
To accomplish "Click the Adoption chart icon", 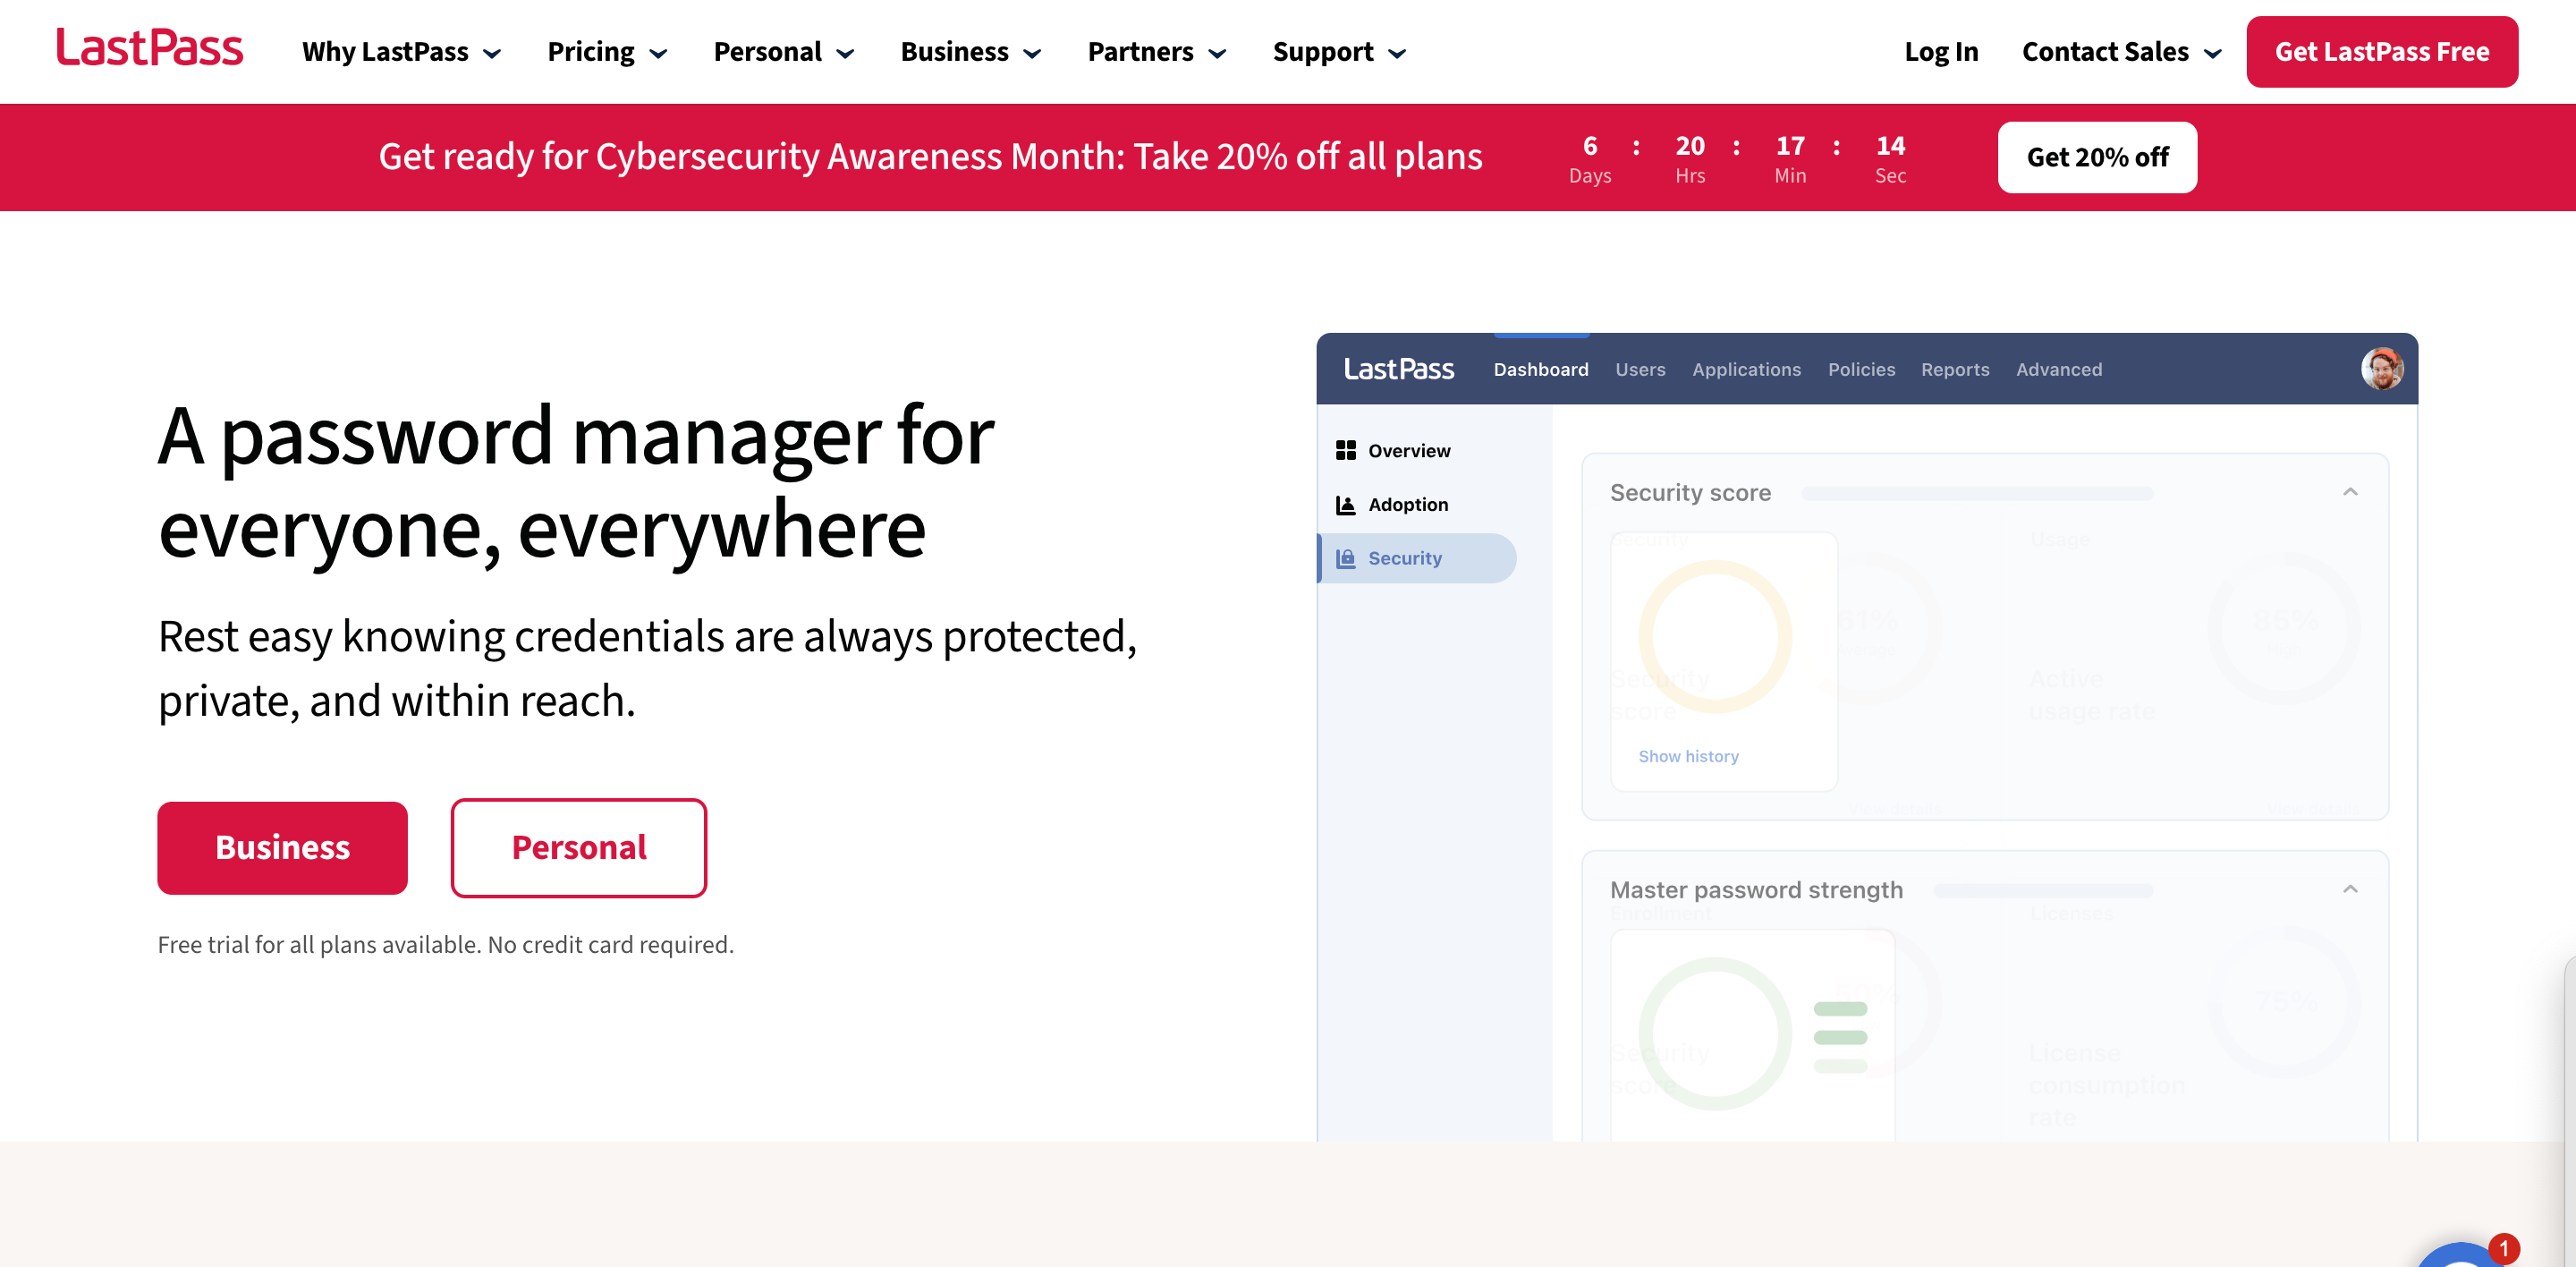I will pos(1346,505).
